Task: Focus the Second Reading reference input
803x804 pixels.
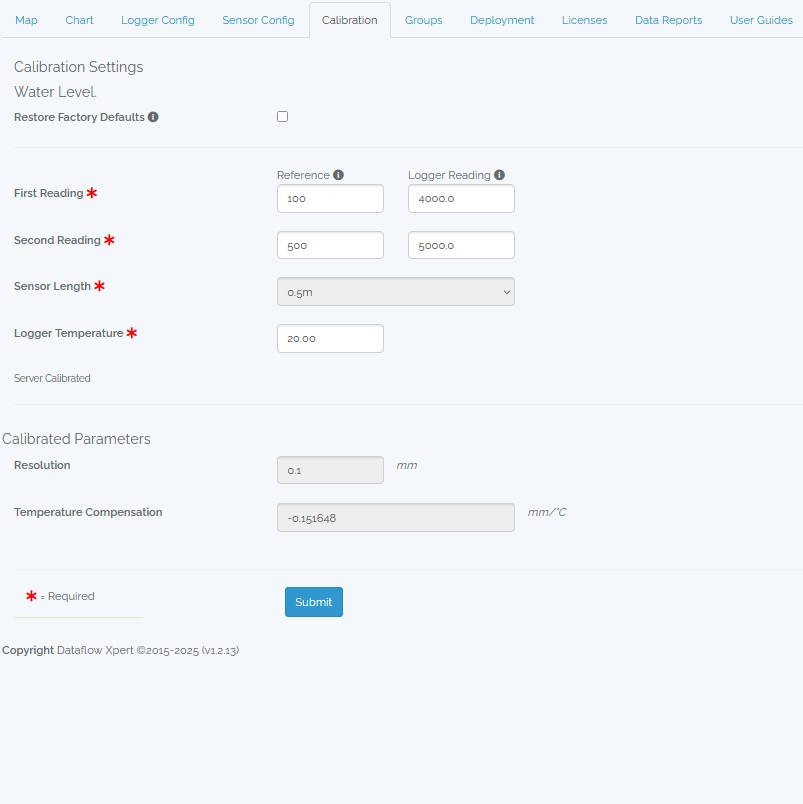Action: click(330, 246)
